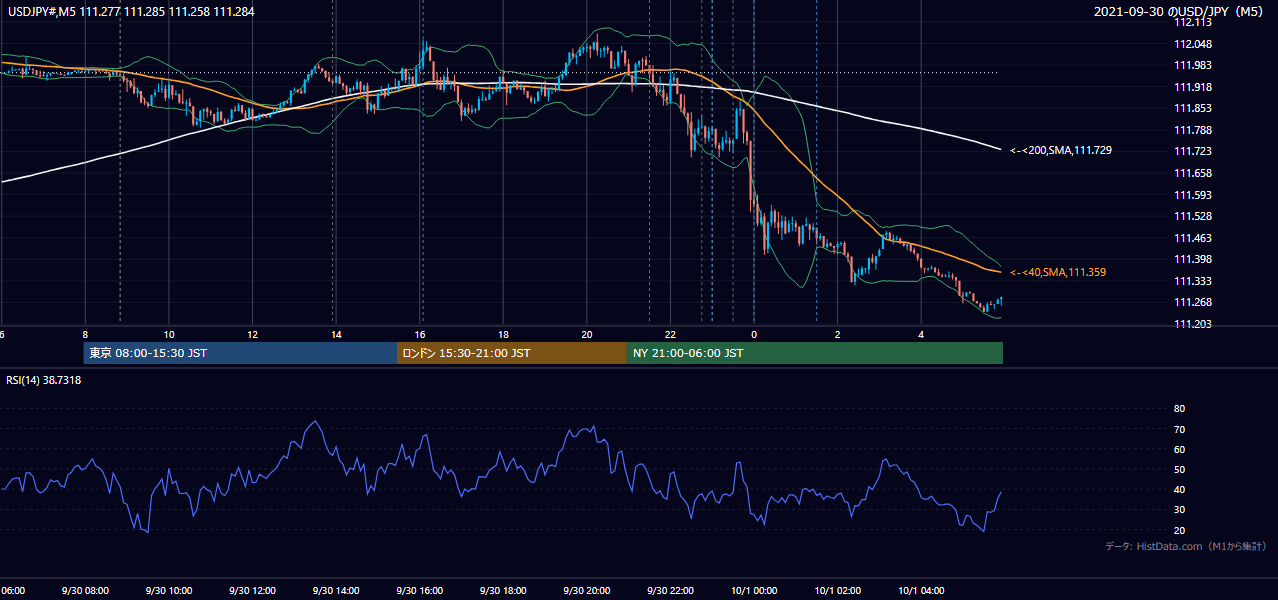
Task: Click RSI scale value 30
Action: (x=1179, y=510)
